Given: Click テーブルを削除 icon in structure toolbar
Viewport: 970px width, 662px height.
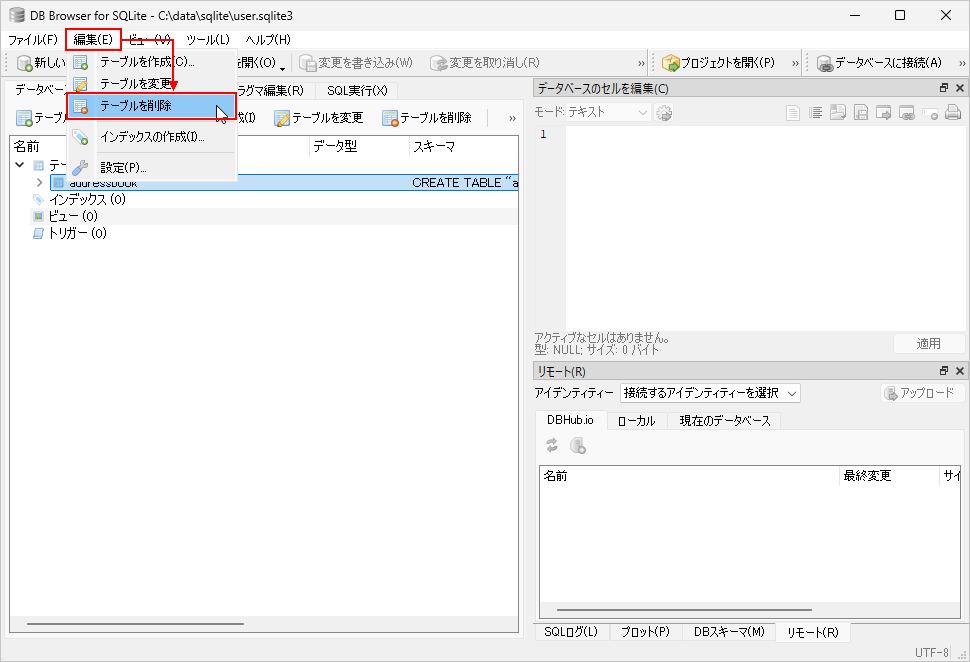Looking at the screenshot, I should (391, 118).
